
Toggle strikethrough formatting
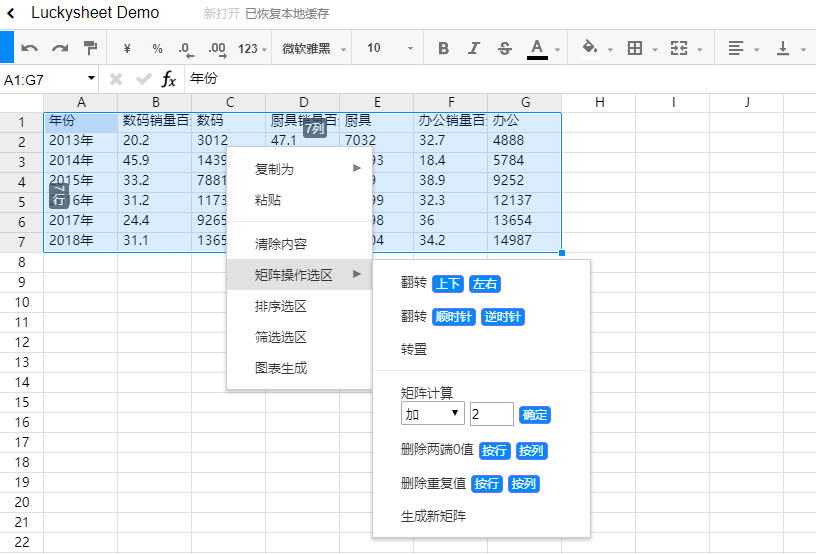click(504, 48)
